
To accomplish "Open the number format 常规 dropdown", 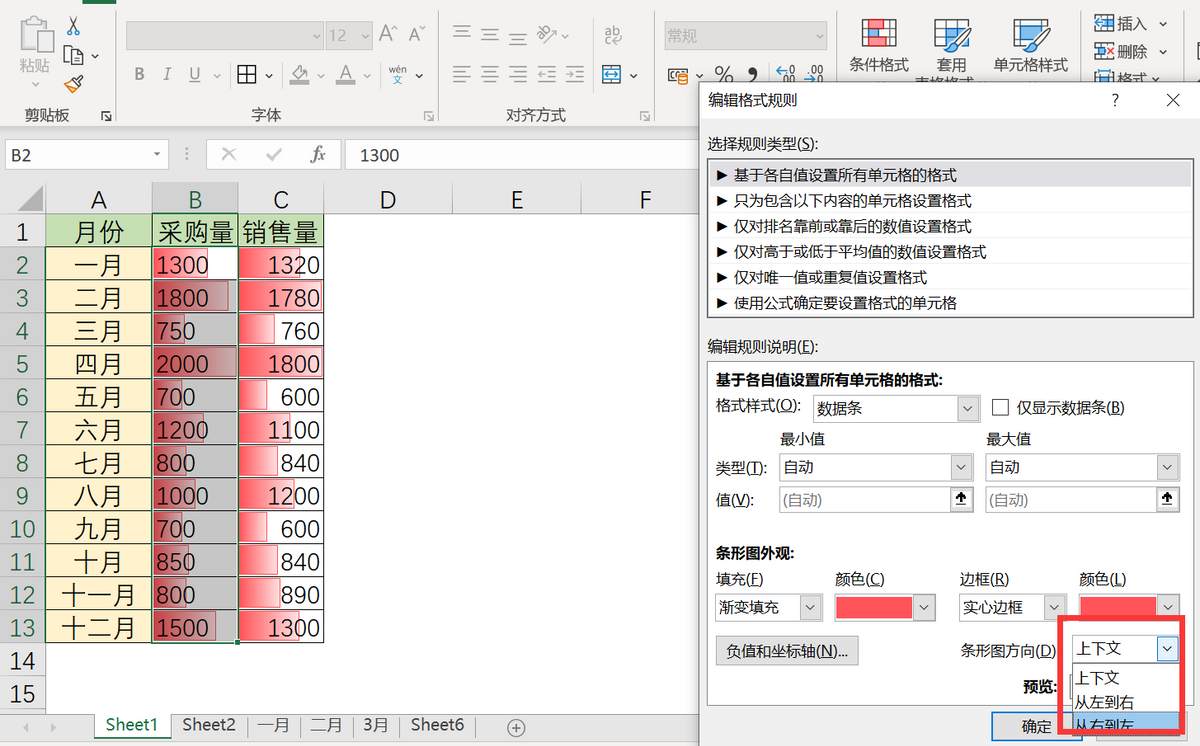I will [819, 35].
